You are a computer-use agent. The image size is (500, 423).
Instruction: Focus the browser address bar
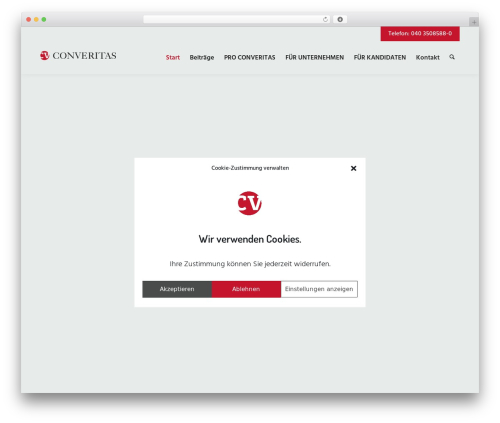click(237, 20)
